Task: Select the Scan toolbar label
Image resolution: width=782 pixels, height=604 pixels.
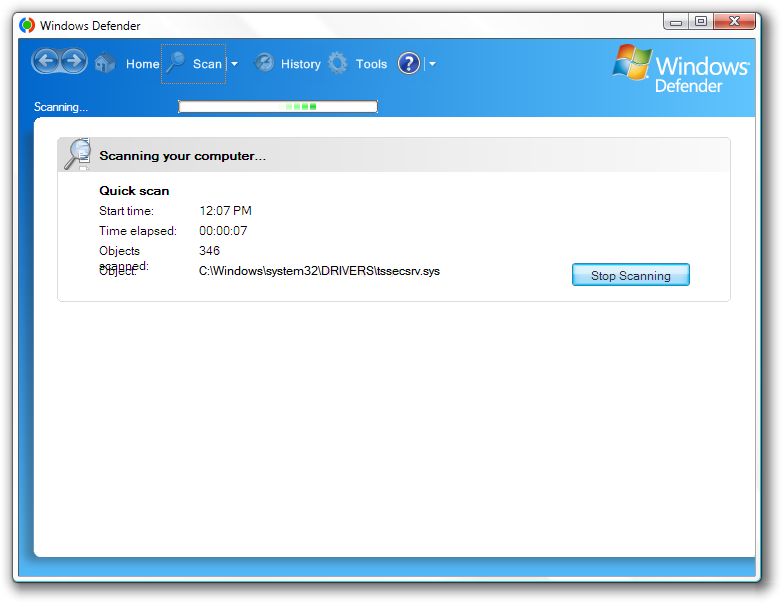Action: click(207, 64)
